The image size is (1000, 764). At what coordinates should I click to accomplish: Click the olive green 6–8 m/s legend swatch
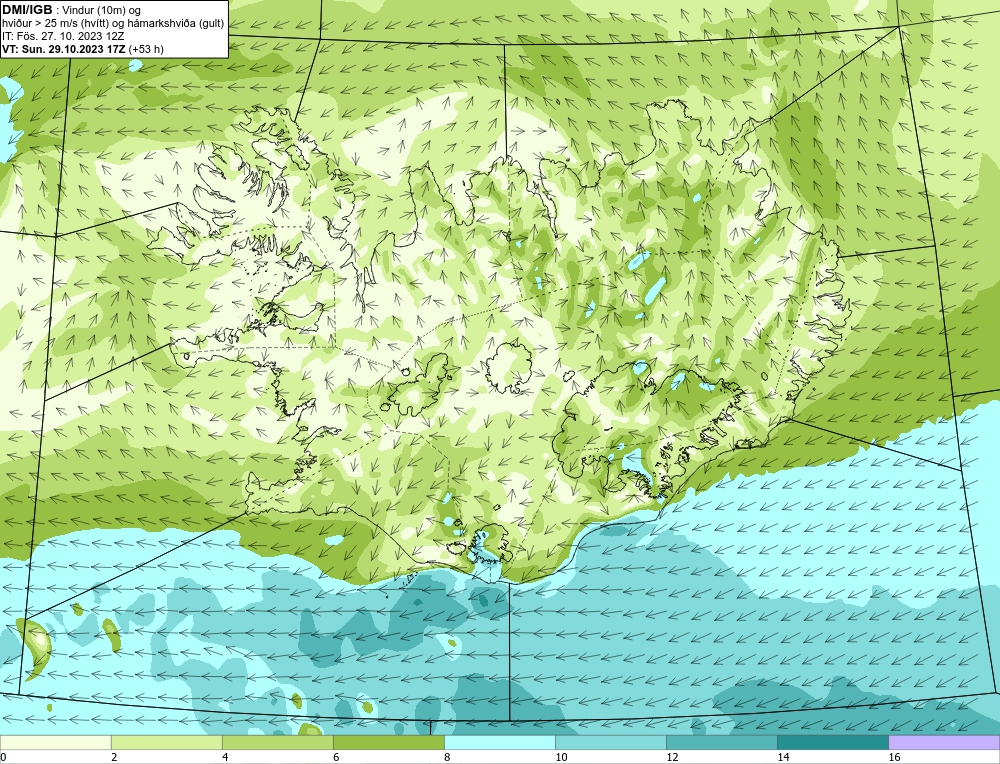(388, 742)
